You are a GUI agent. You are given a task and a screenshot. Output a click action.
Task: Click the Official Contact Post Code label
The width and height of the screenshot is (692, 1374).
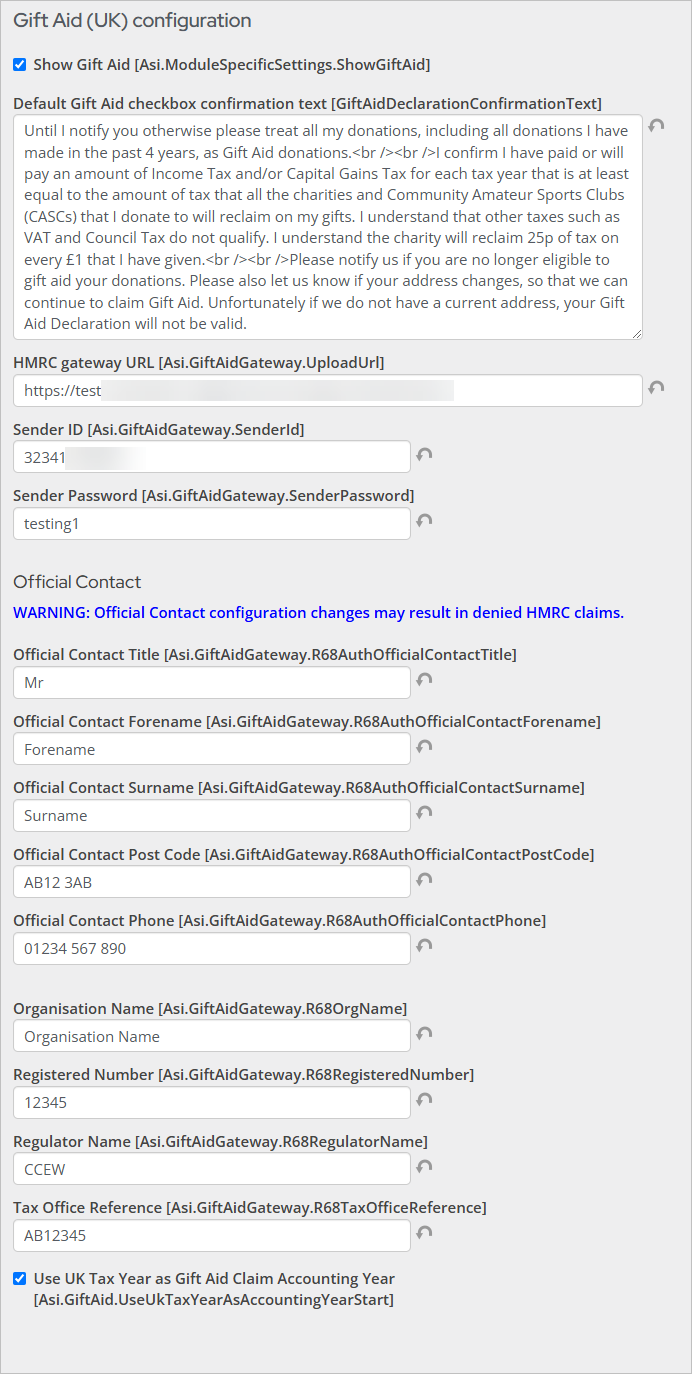click(x=304, y=855)
